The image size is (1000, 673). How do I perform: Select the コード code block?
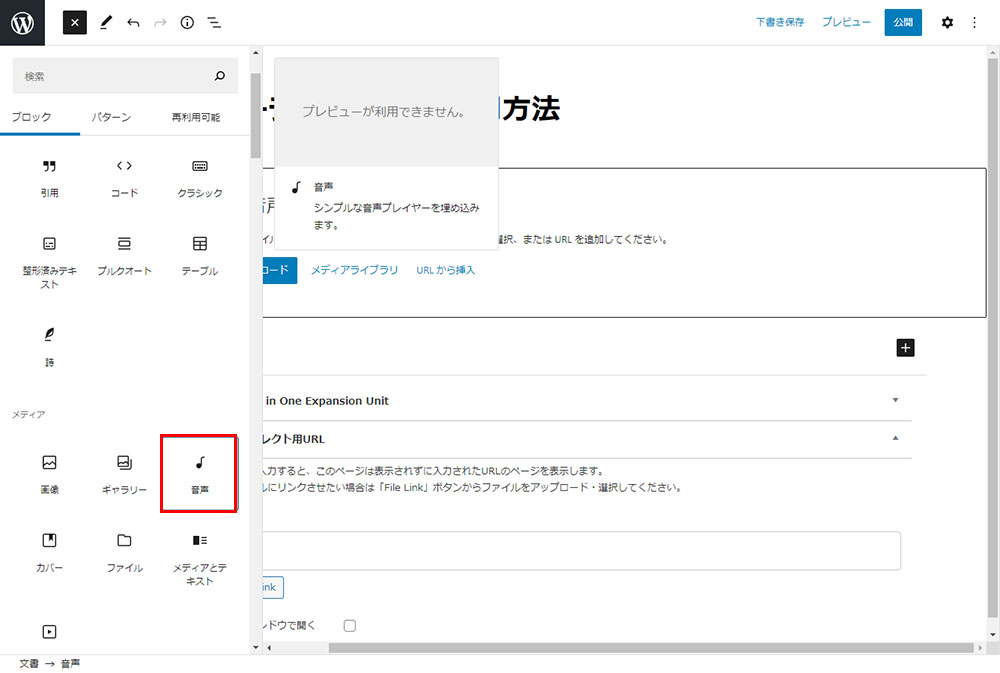click(124, 176)
